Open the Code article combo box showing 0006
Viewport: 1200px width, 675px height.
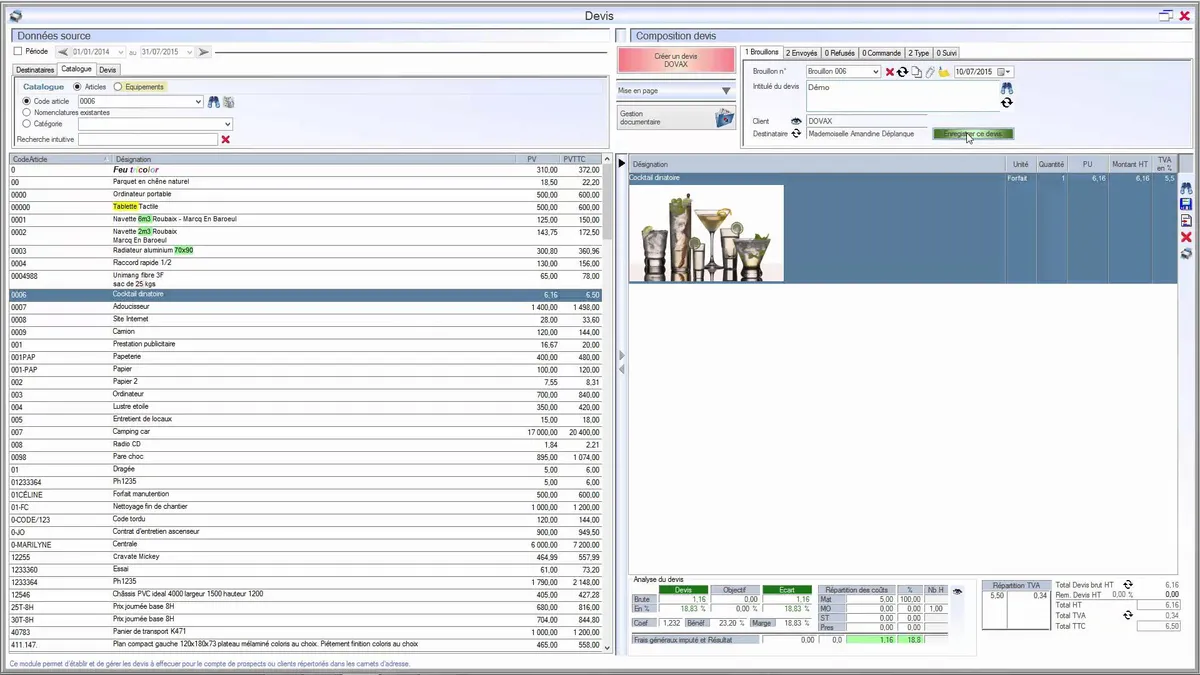[x=199, y=101]
